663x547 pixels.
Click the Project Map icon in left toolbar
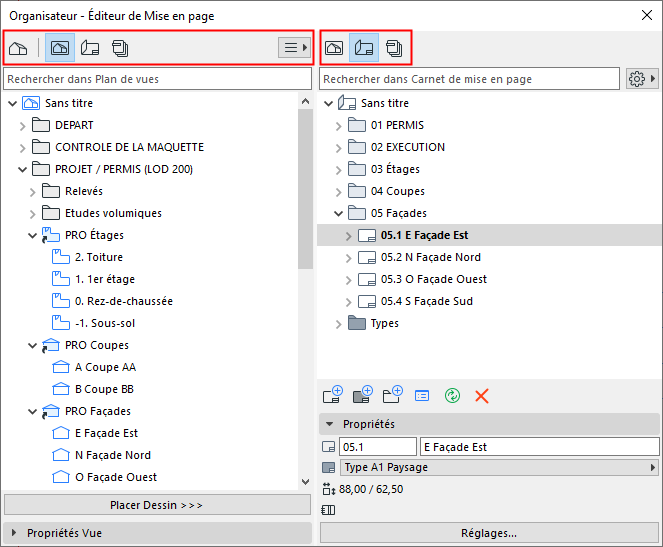click(18, 48)
